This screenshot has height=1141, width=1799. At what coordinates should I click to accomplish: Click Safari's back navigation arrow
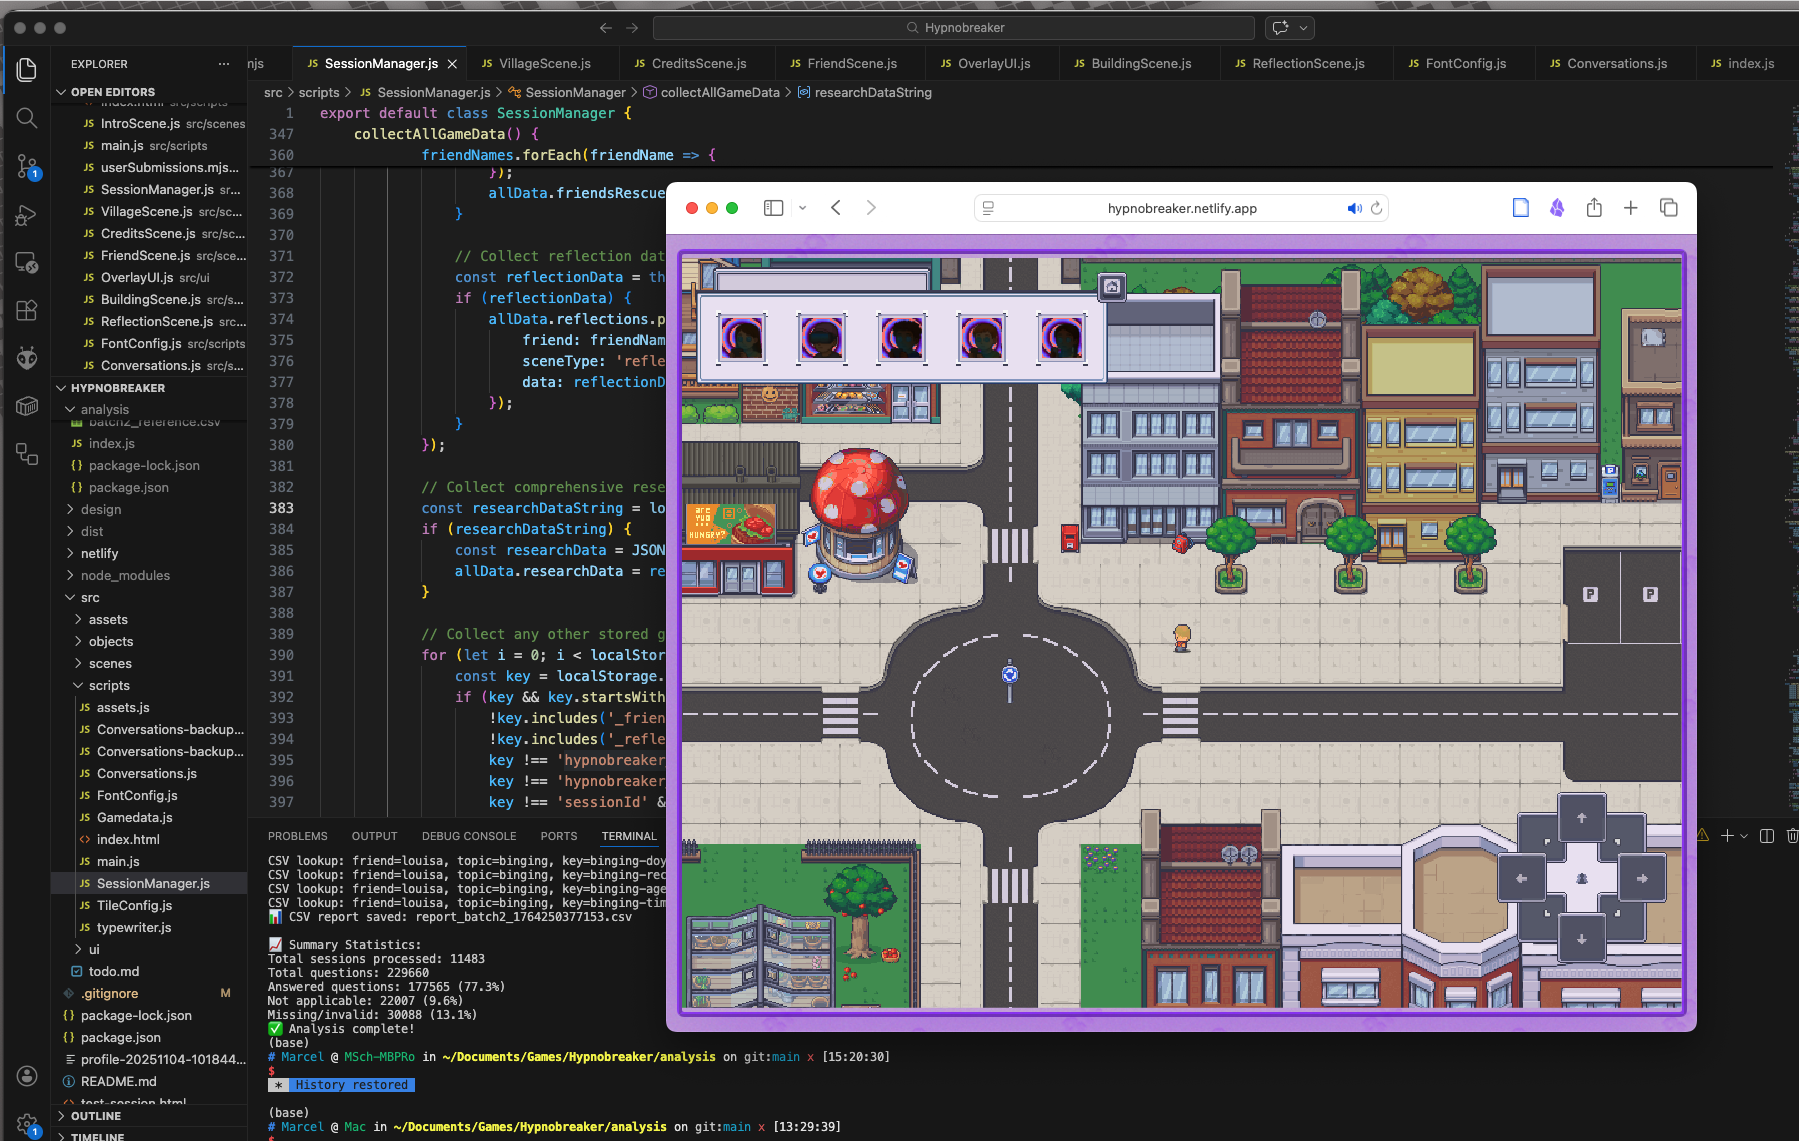(x=836, y=208)
